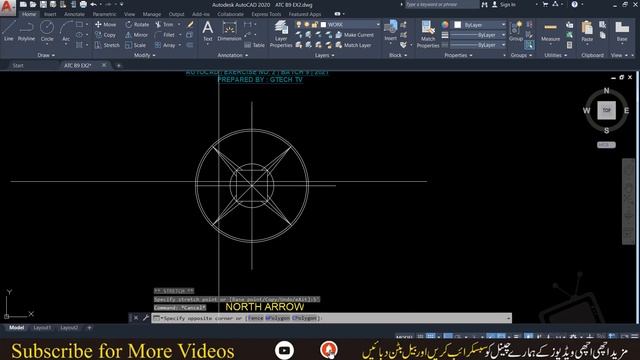The width and height of the screenshot is (640, 360).
Task: Click the search keyword input field
Action: [442, 4]
